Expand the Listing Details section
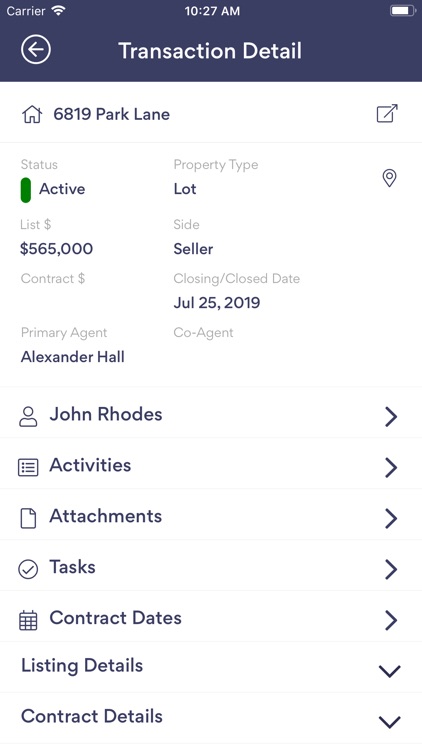 (211, 667)
